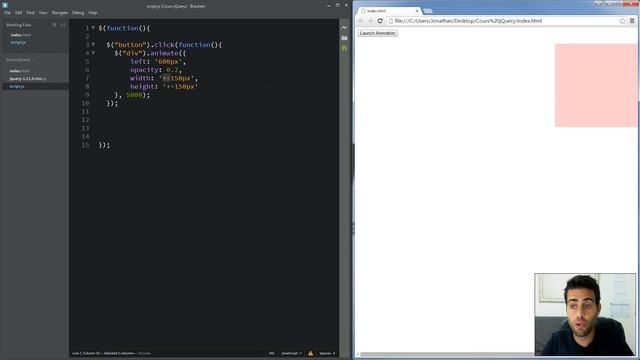Click the split view icon in Working Files header
The height and width of the screenshot is (360, 640).
[63, 25]
